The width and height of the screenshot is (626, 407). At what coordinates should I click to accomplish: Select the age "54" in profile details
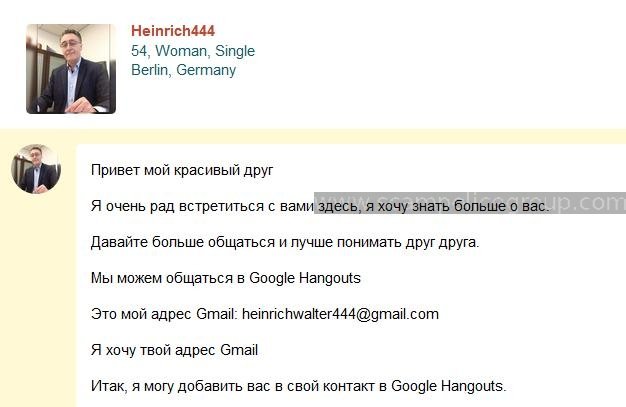click(x=139, y=51)
